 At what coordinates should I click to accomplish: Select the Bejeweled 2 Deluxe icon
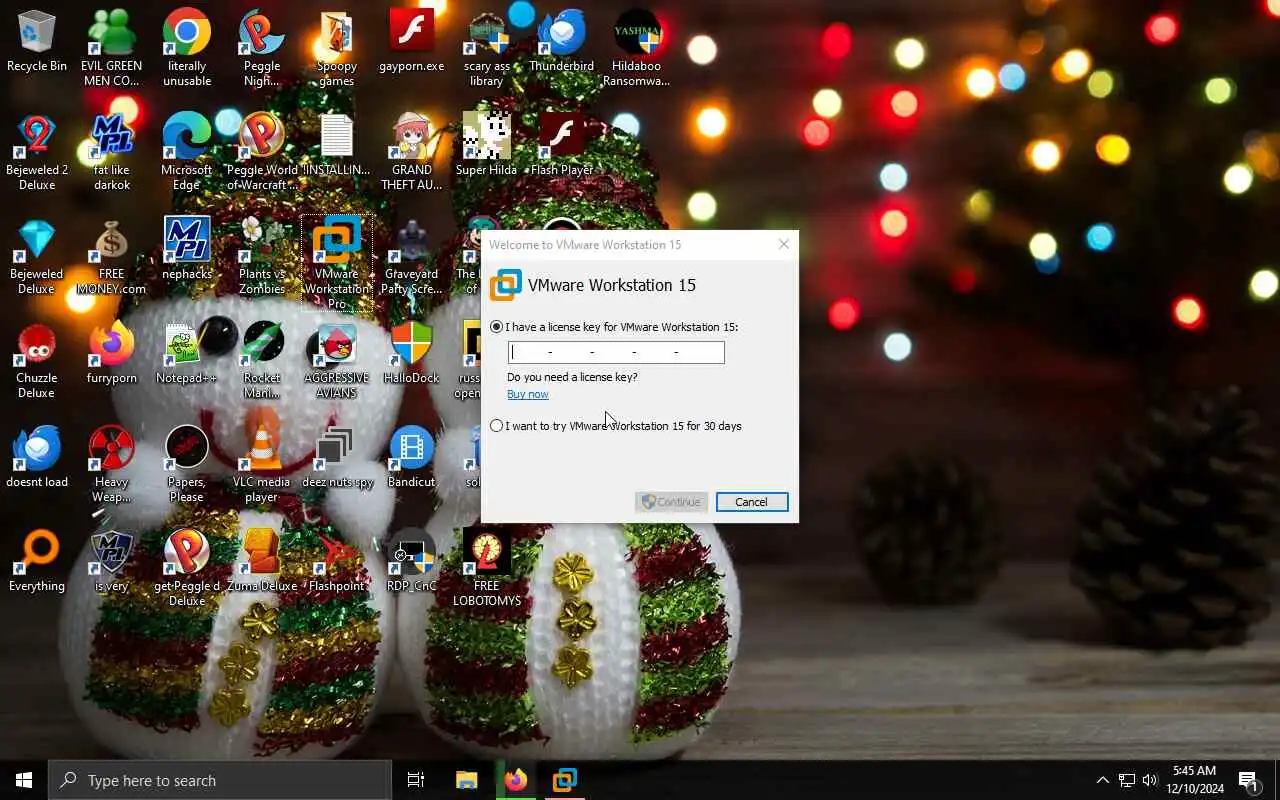pyautogui.click(x=37, y=152)
